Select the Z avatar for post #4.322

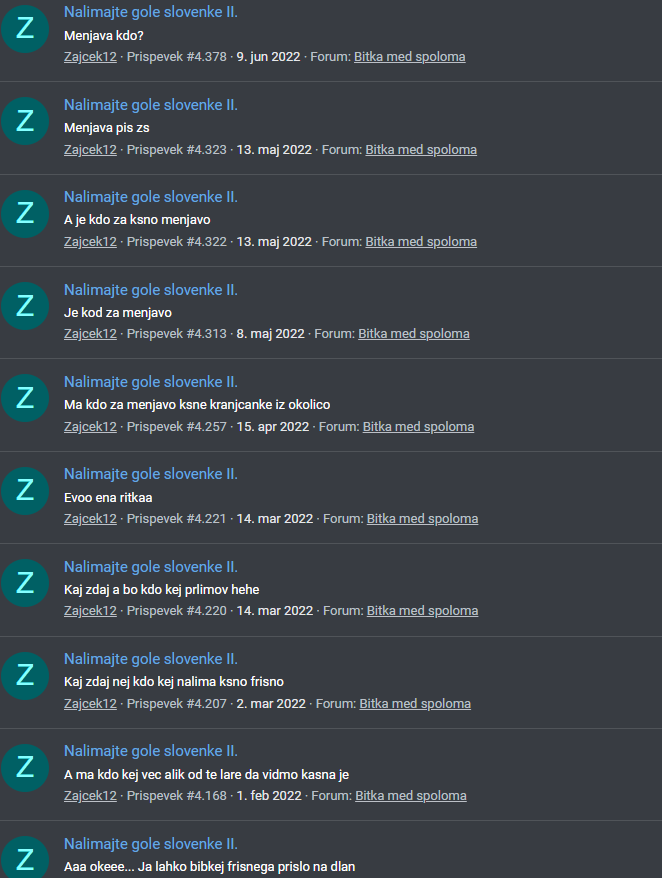25,213
